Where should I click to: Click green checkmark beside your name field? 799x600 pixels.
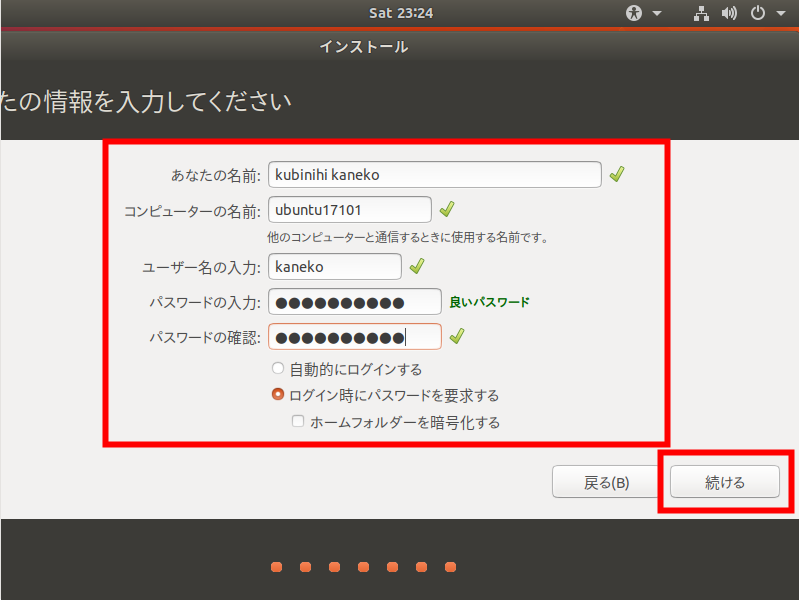(x=617, y=174)
